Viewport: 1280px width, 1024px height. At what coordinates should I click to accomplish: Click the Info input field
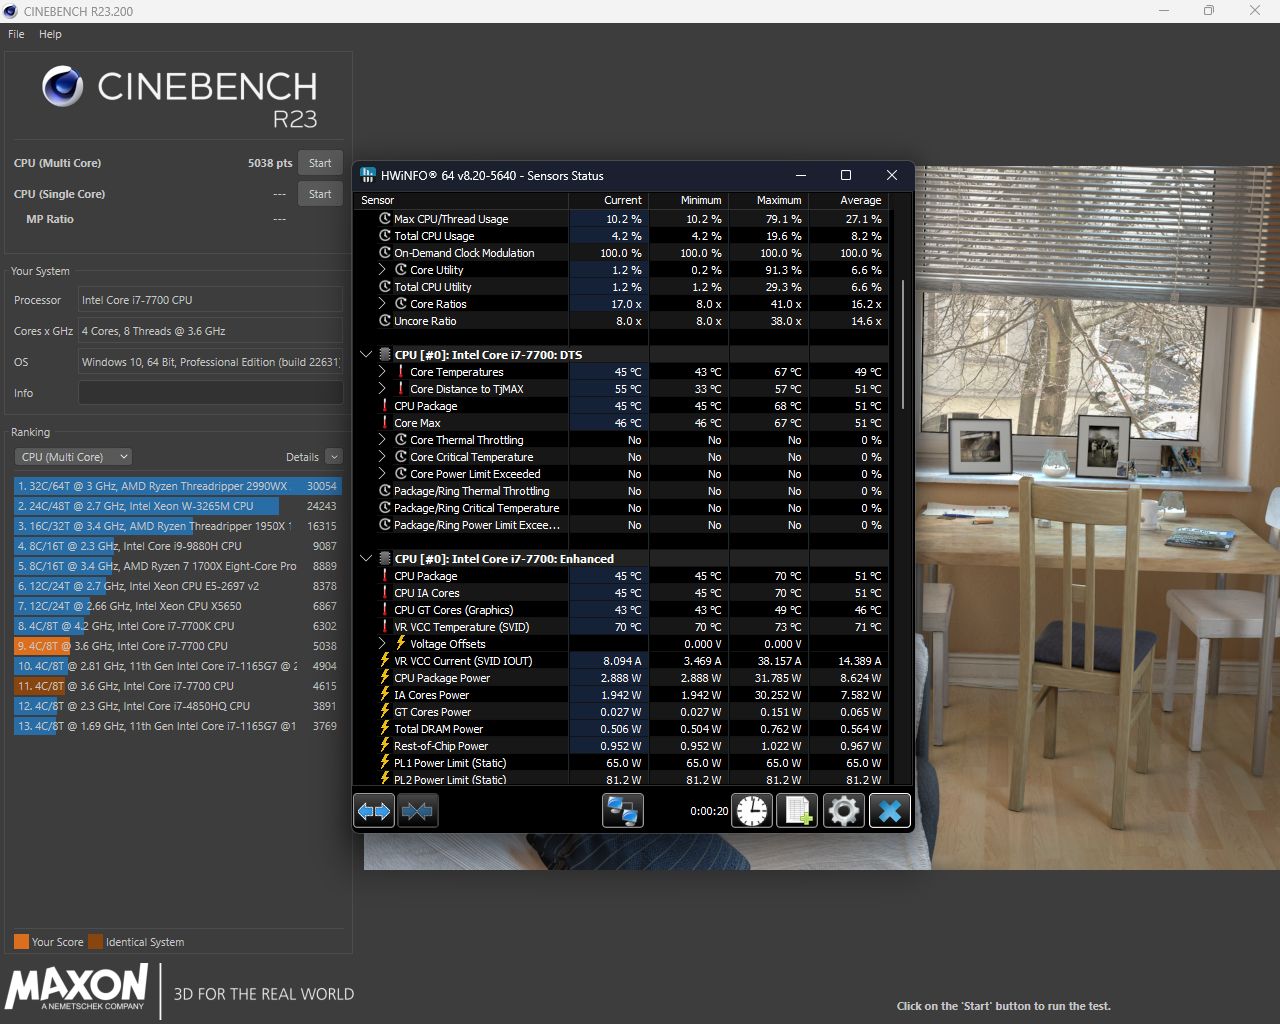(210, 393)
